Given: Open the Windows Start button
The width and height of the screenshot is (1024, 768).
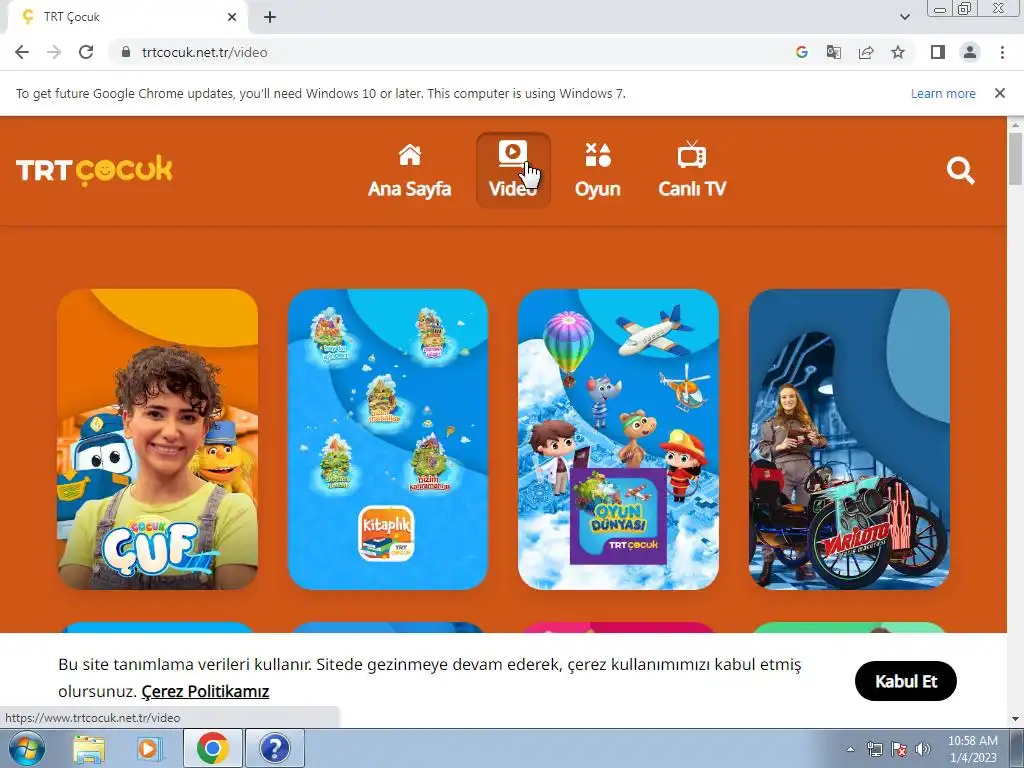Looking at the screenshot, I should click(x=27, y=748).
